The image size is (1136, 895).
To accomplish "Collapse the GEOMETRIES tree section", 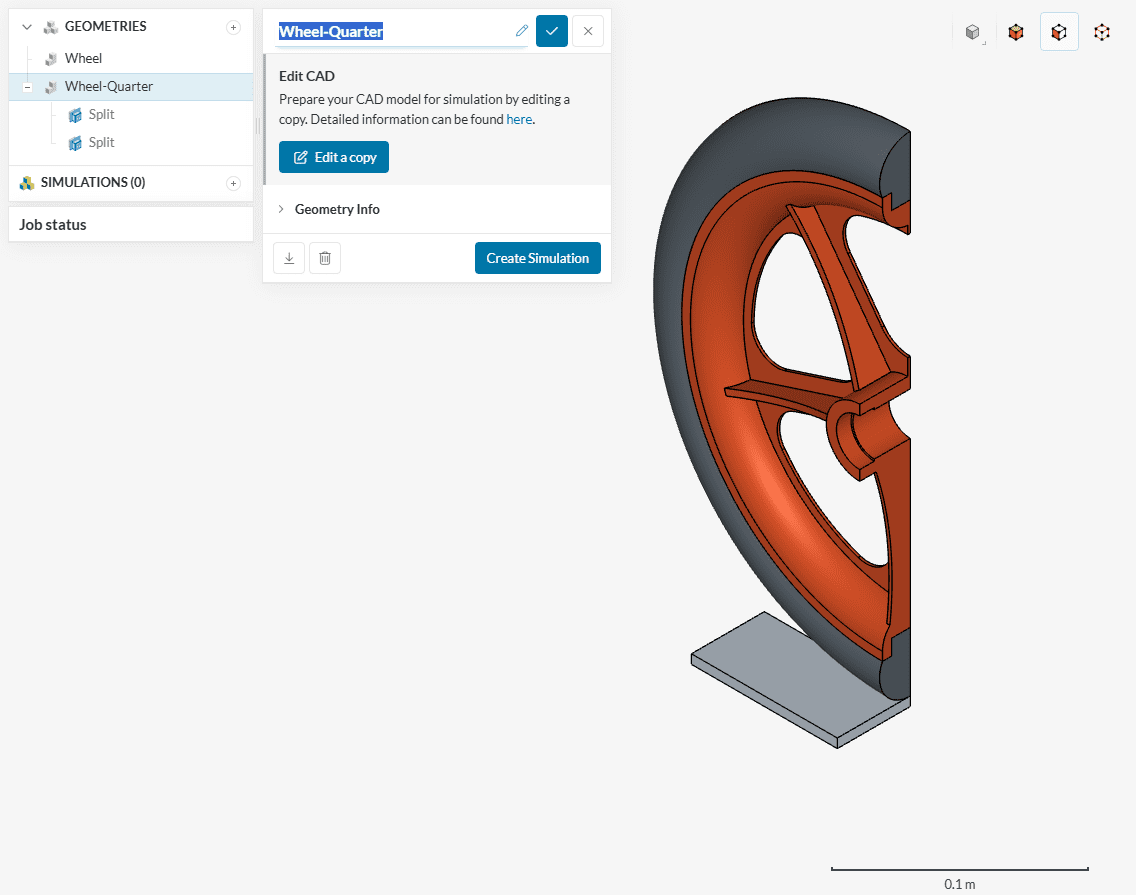I will pos(27,27).
